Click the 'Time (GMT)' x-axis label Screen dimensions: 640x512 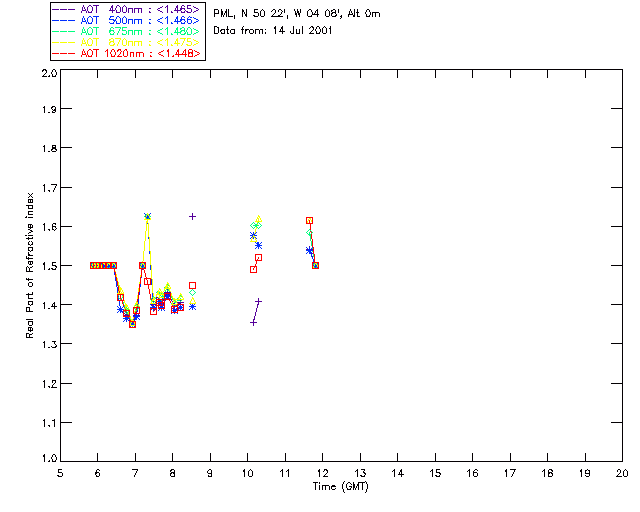point(340,486)
